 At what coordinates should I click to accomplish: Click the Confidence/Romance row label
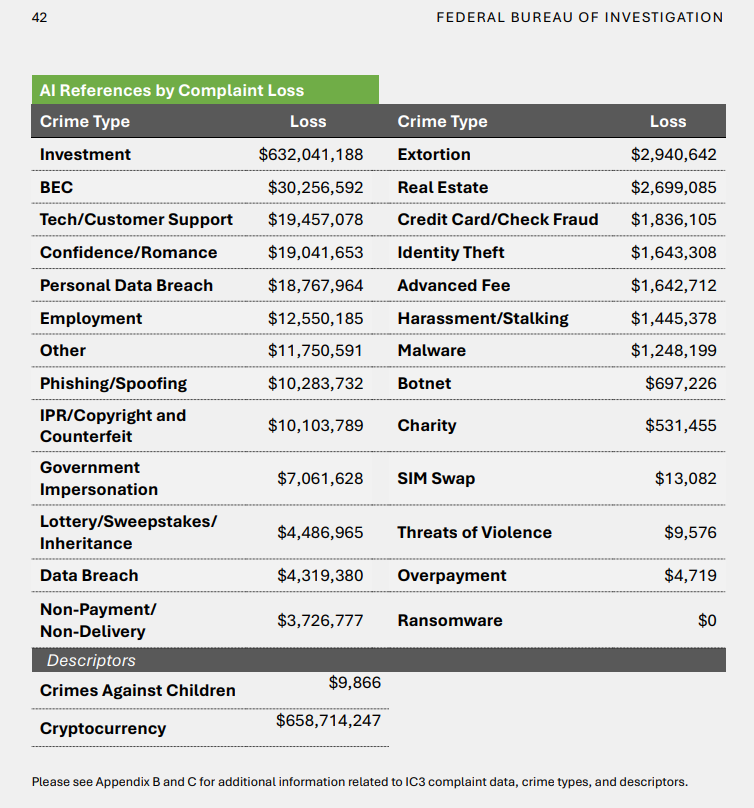point(128,252)
